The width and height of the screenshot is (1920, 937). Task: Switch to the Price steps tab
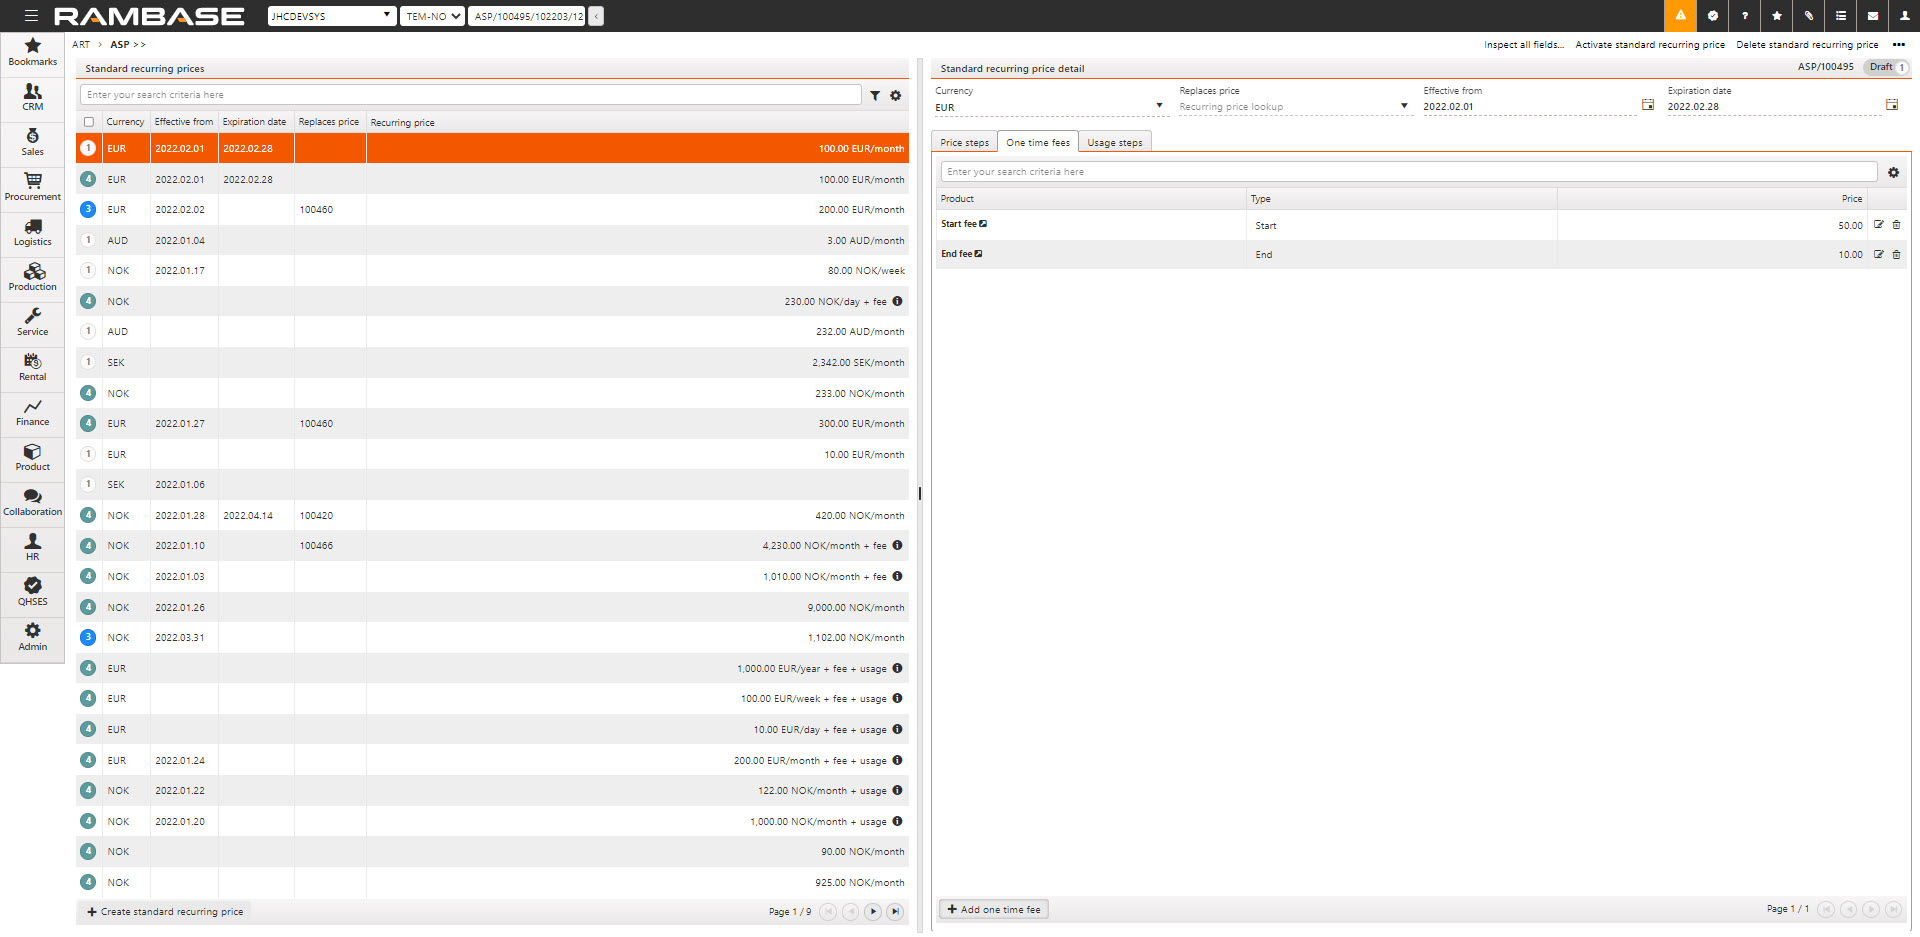click(964, 143)
